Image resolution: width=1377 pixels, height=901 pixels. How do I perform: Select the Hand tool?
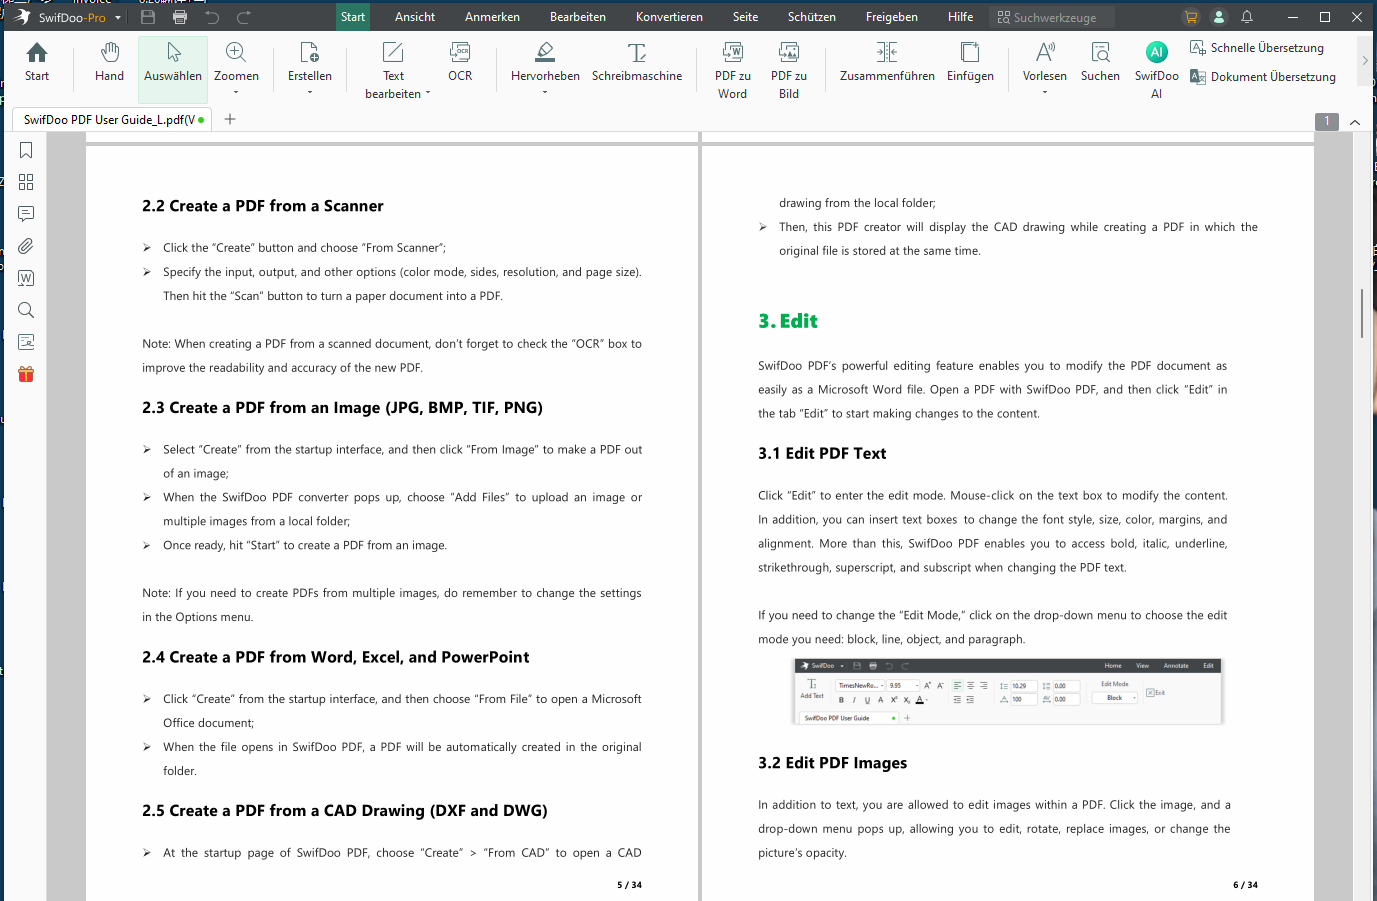[110, 63]
